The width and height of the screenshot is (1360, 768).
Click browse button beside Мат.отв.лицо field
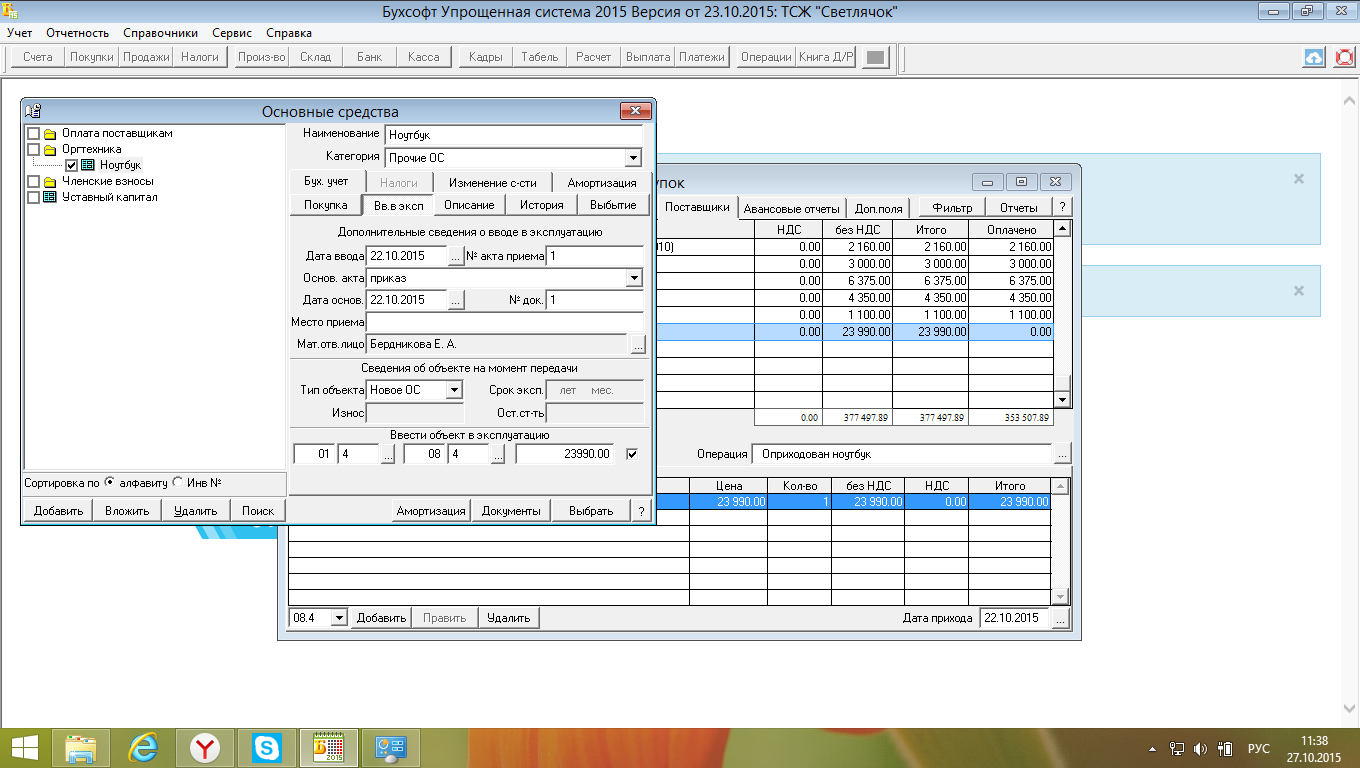pyautogui.click(x=636, y=344)
